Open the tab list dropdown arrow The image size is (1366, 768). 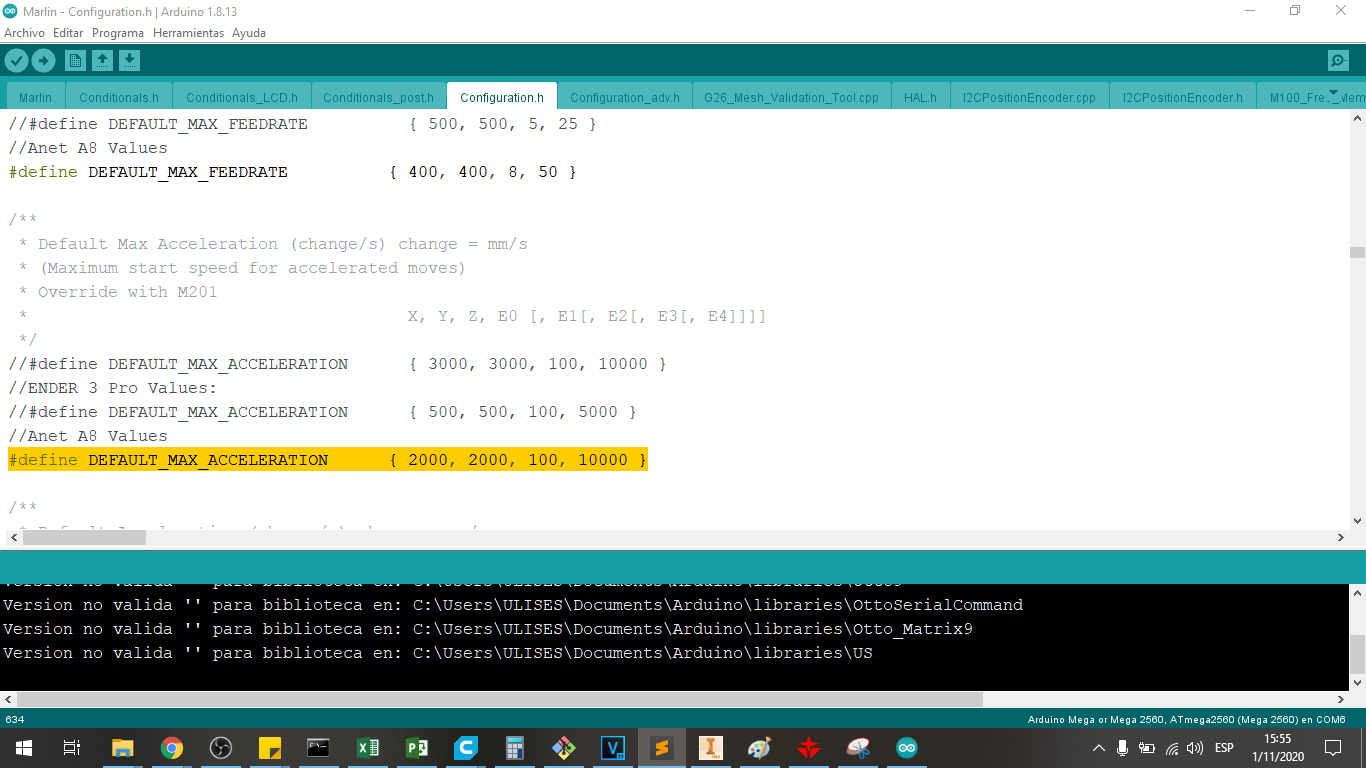pyautogui.click(x=1333, y=92)
